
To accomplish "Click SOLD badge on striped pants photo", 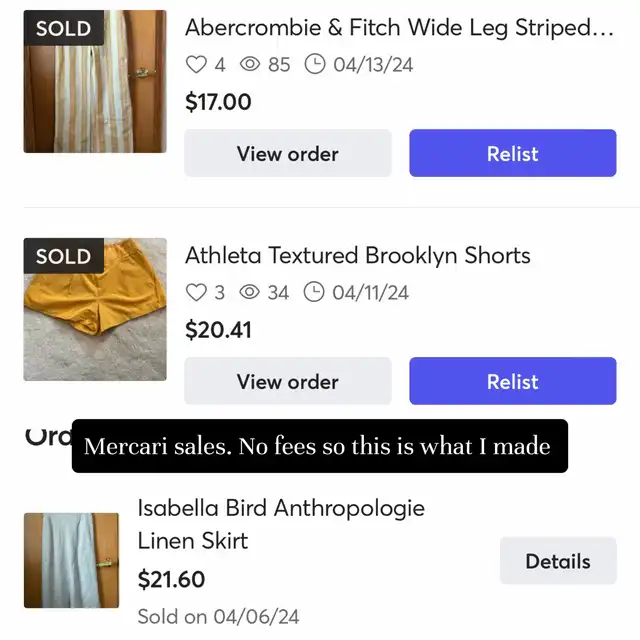I will click(x=64, y=28).
